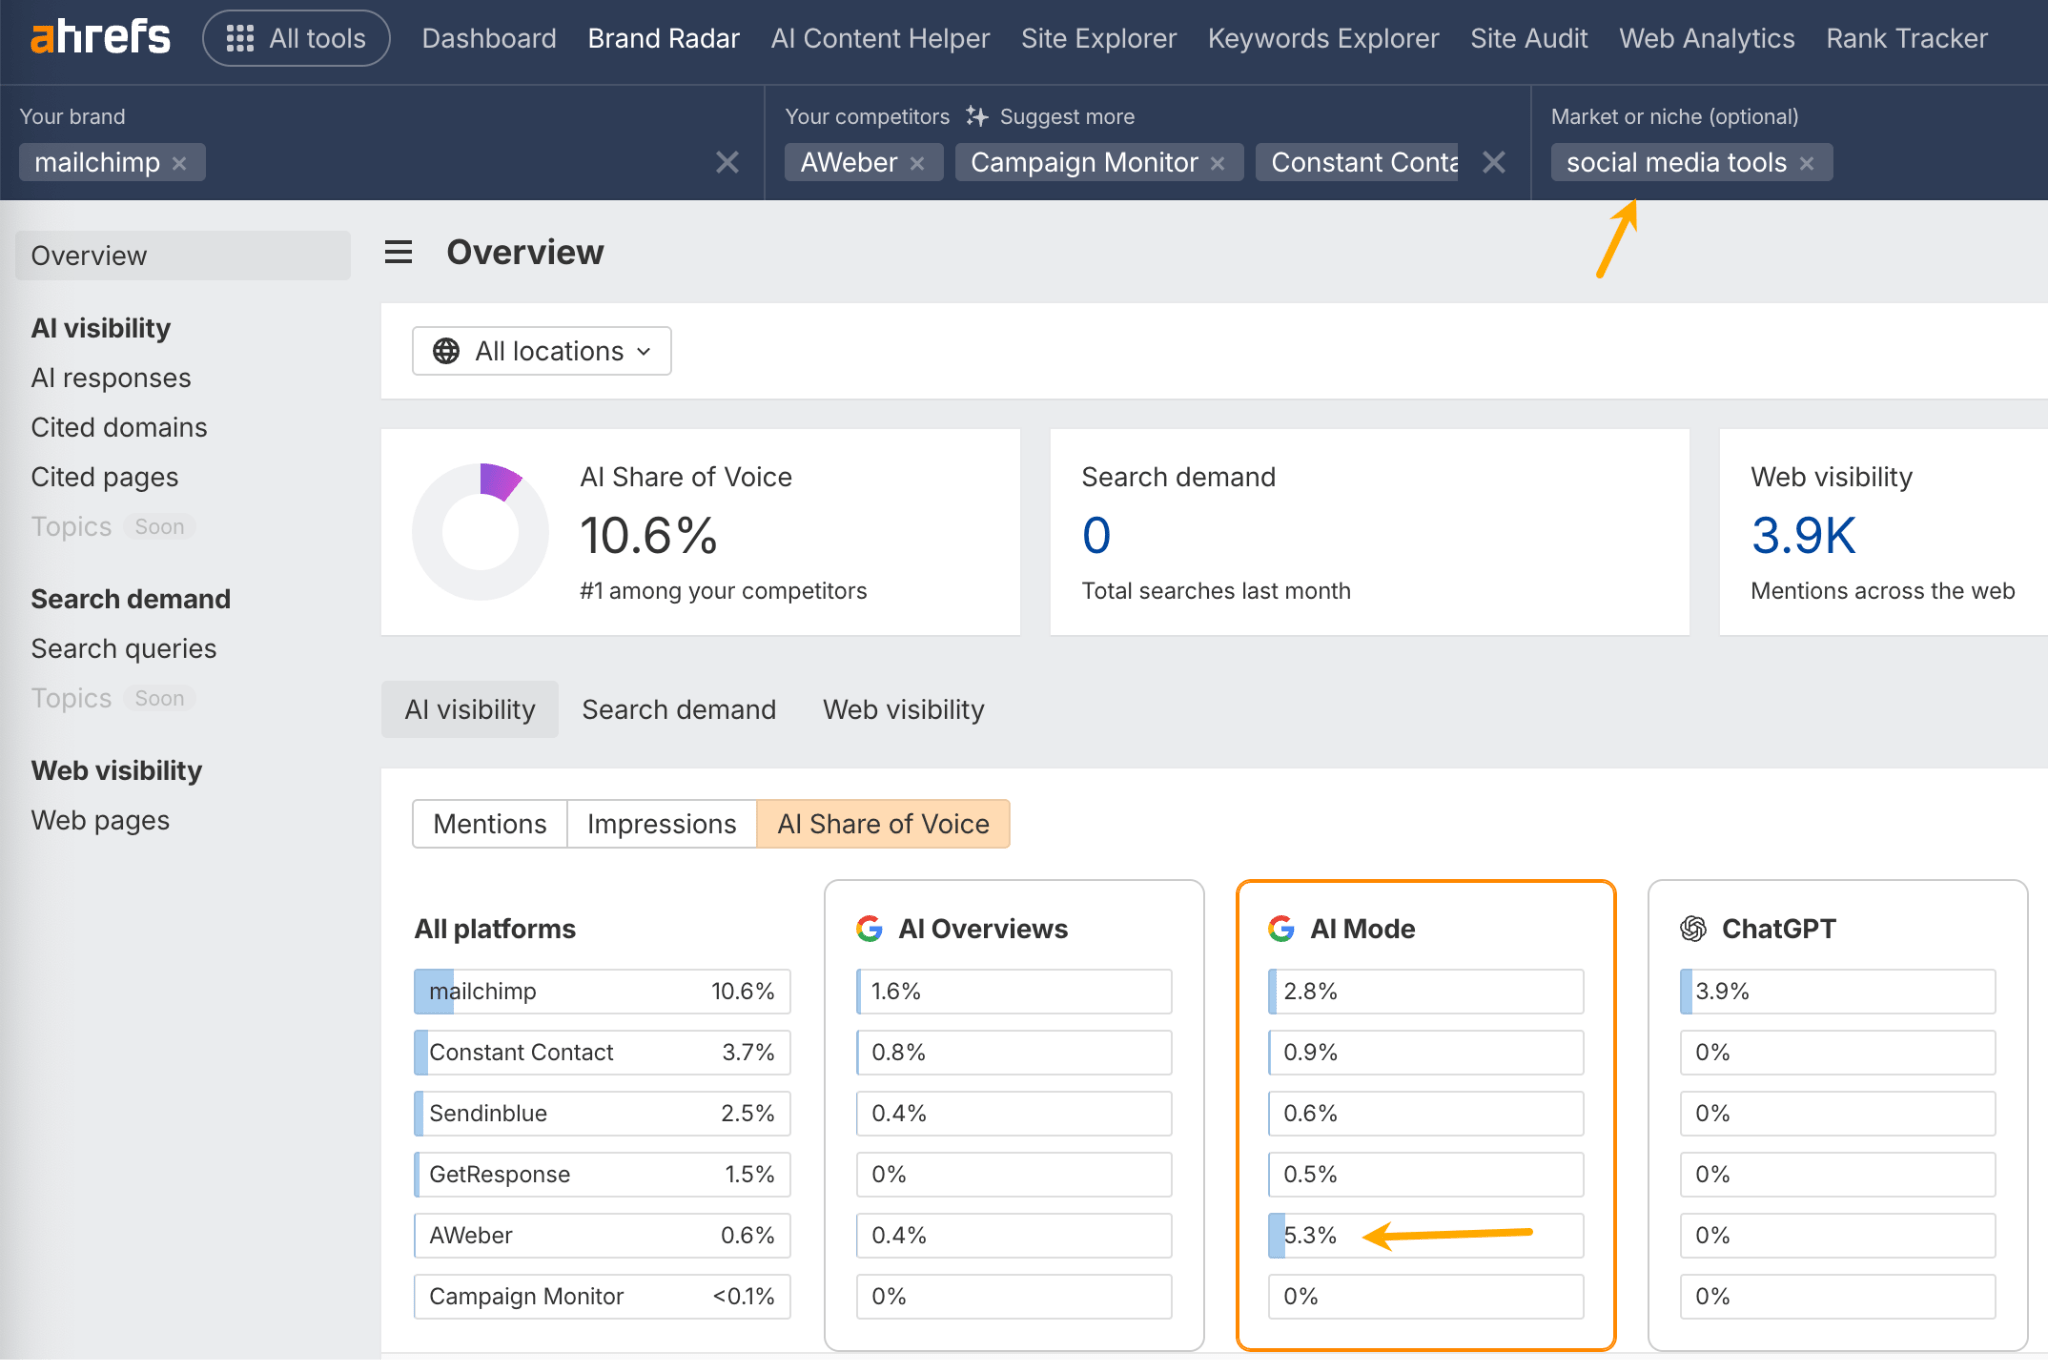Click the AI Share of Voice donut chart
Image resolution: width=2048 pixels, height=1360 pixels.
point(481,531)
